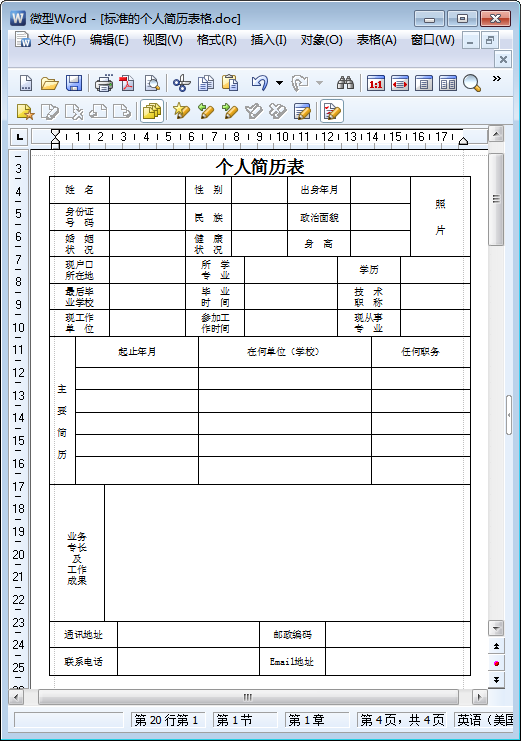
Task: Save the document with the floppy icon
Action: click(x=74, y=83)
